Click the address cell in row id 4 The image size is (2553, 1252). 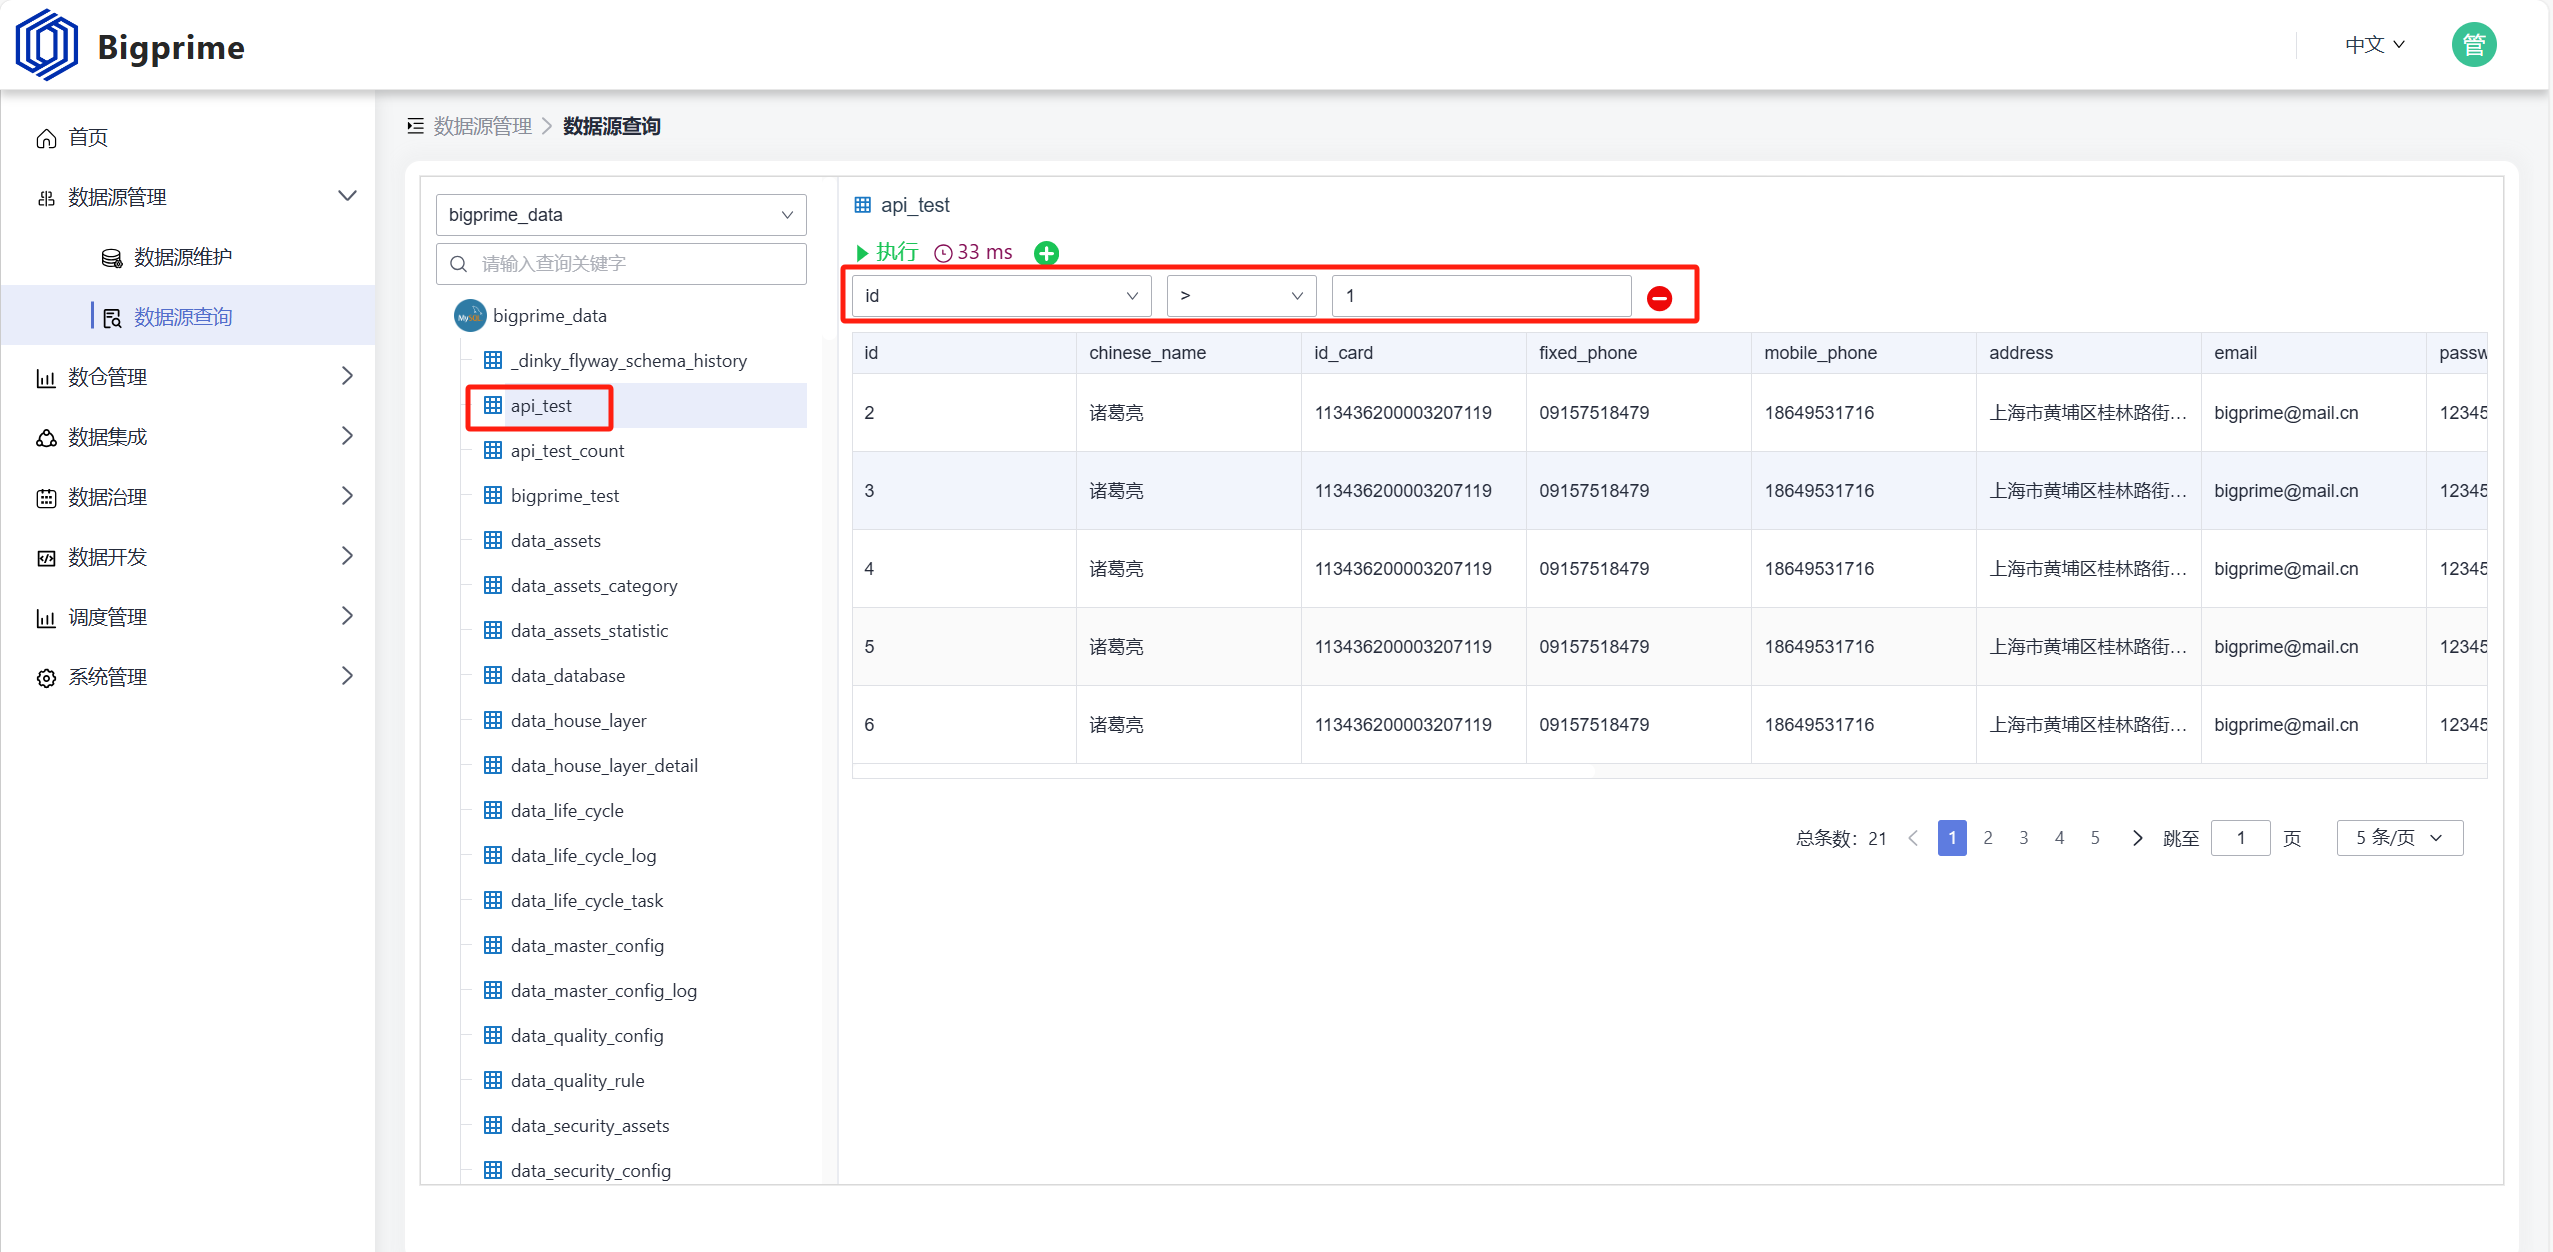[2088, 569]
